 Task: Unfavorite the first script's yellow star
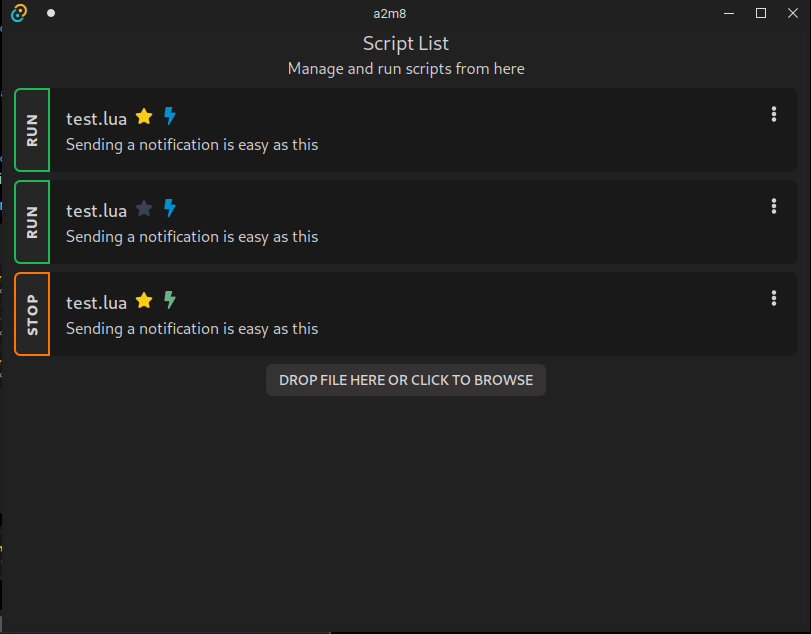pyautogui.click(x=144, y=117)
